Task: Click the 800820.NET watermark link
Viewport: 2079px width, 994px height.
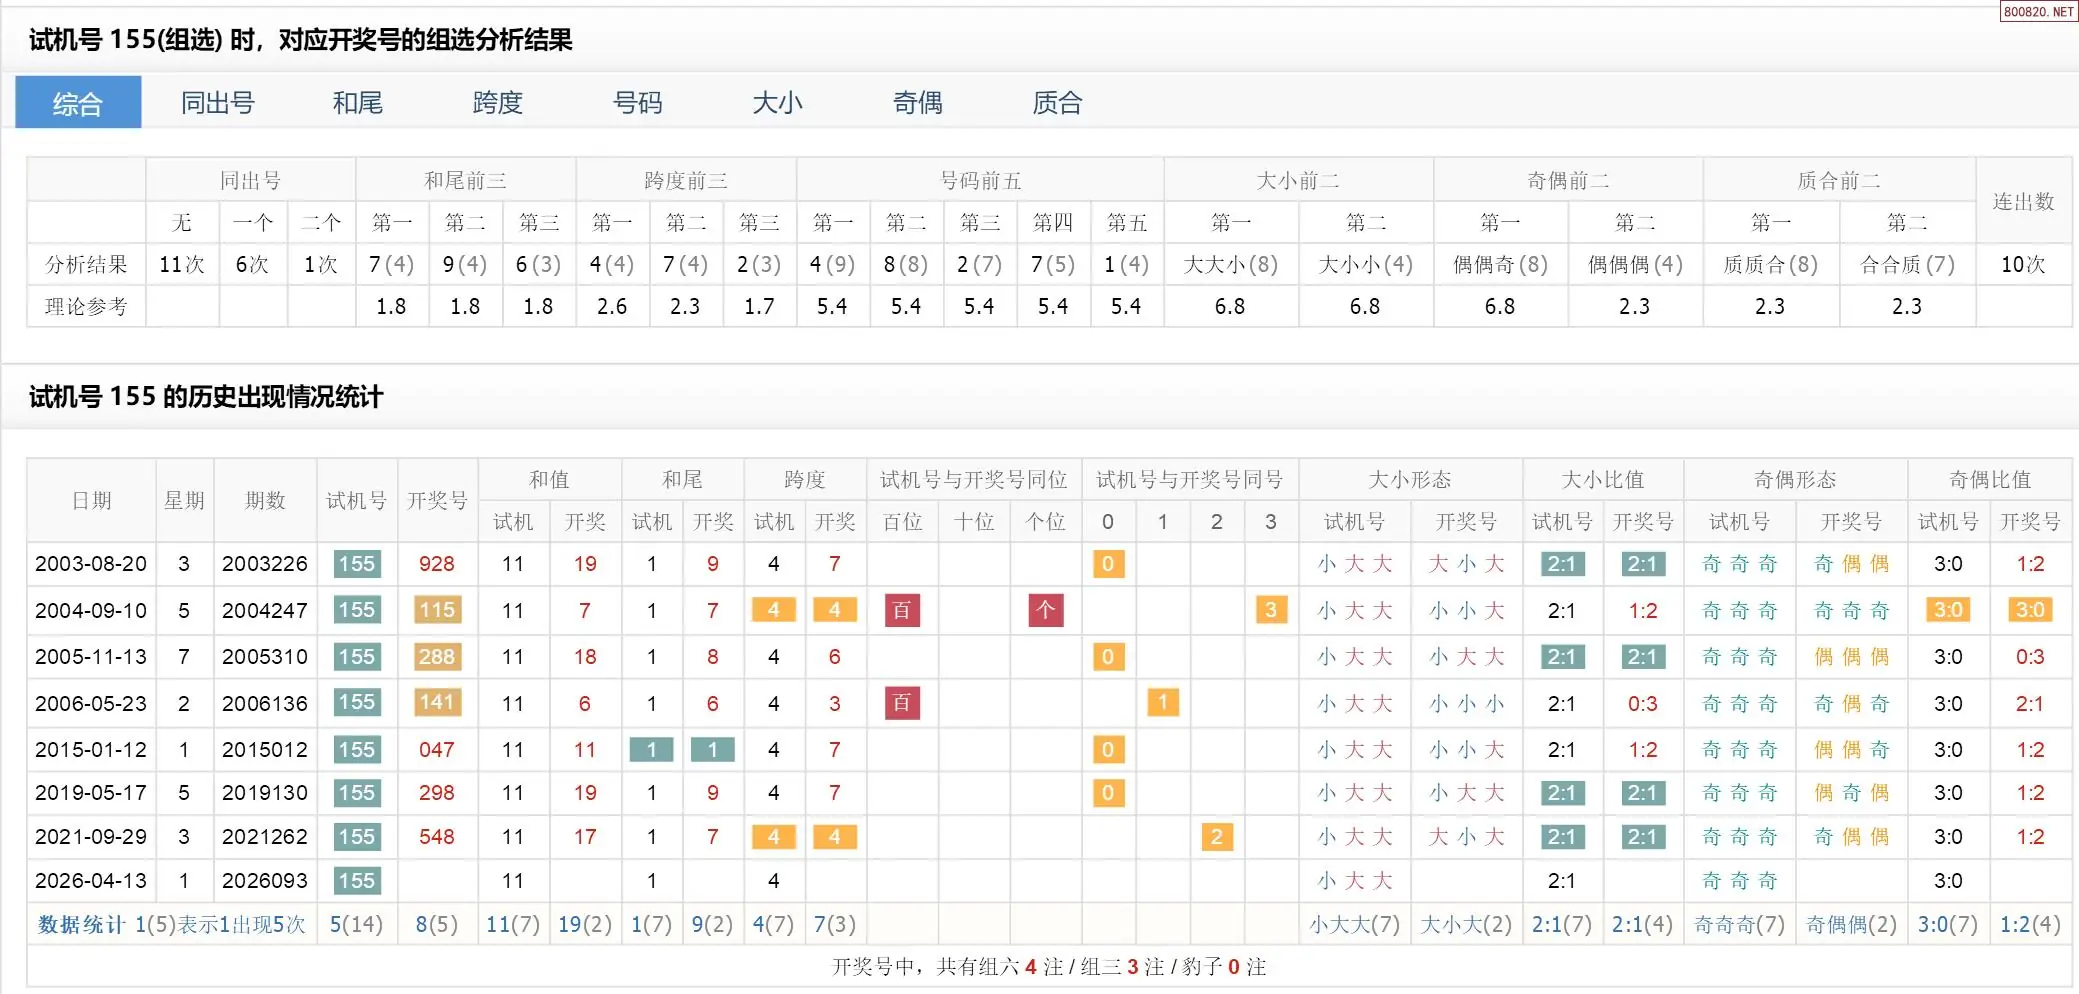Action: click(x=2038, y=12)
